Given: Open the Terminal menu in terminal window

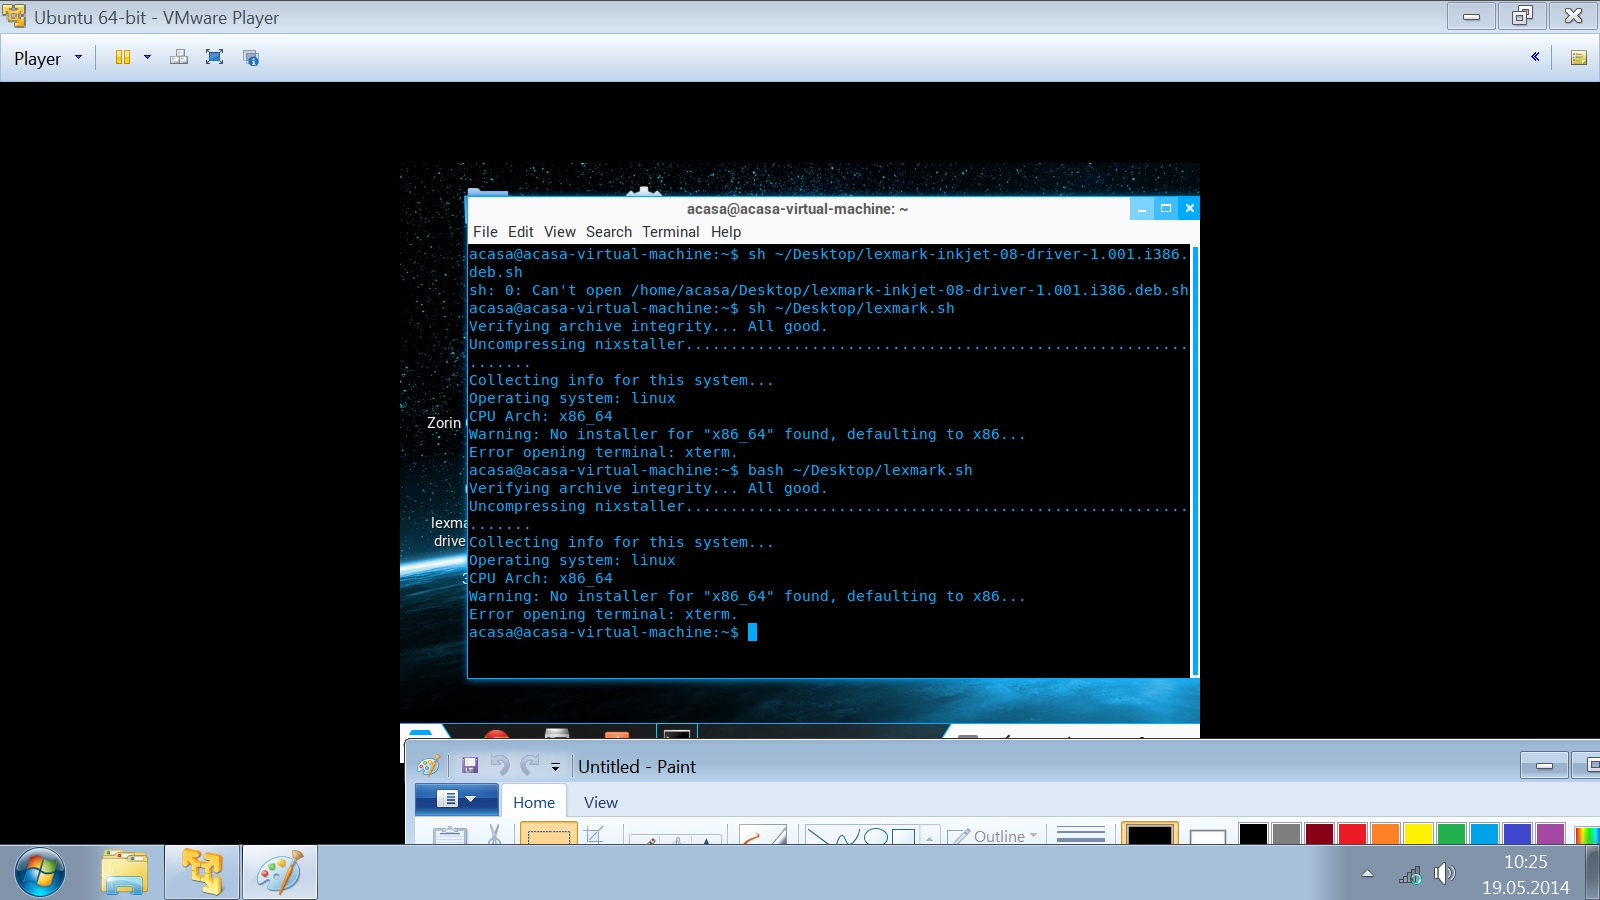Looking at the screenshot, I should pyautogui.click(x=670, y=232).
